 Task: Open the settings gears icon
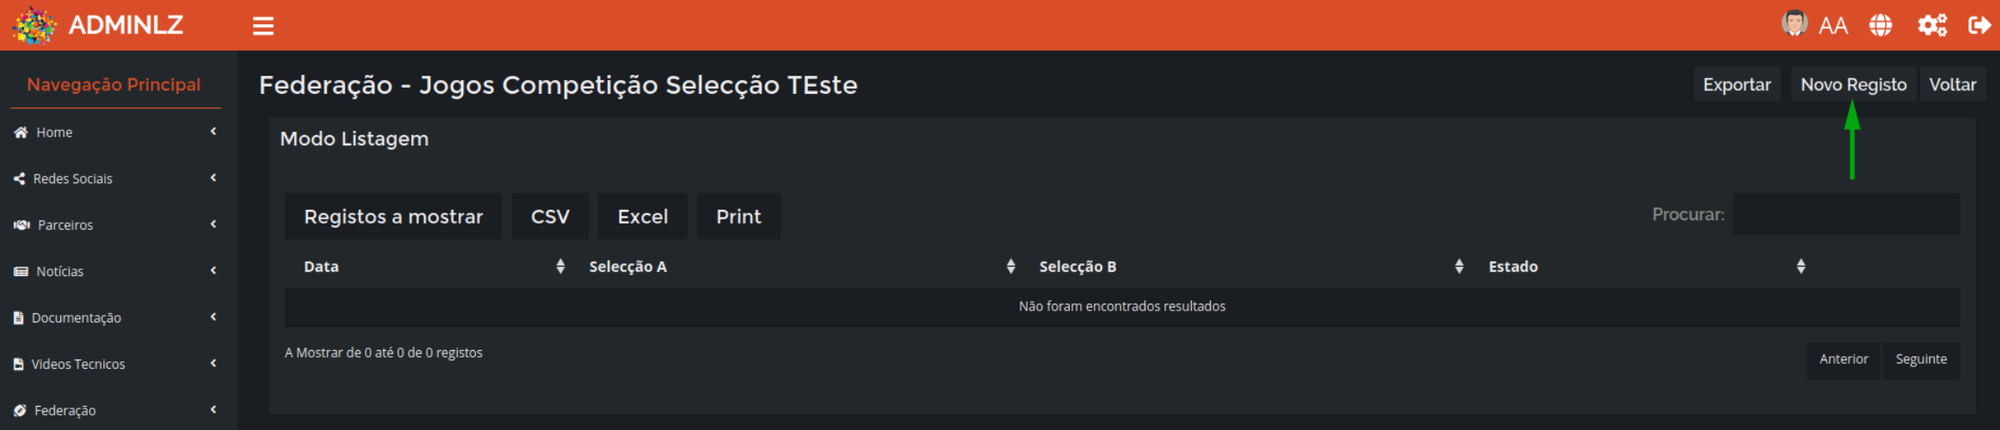pos(1932,25)
